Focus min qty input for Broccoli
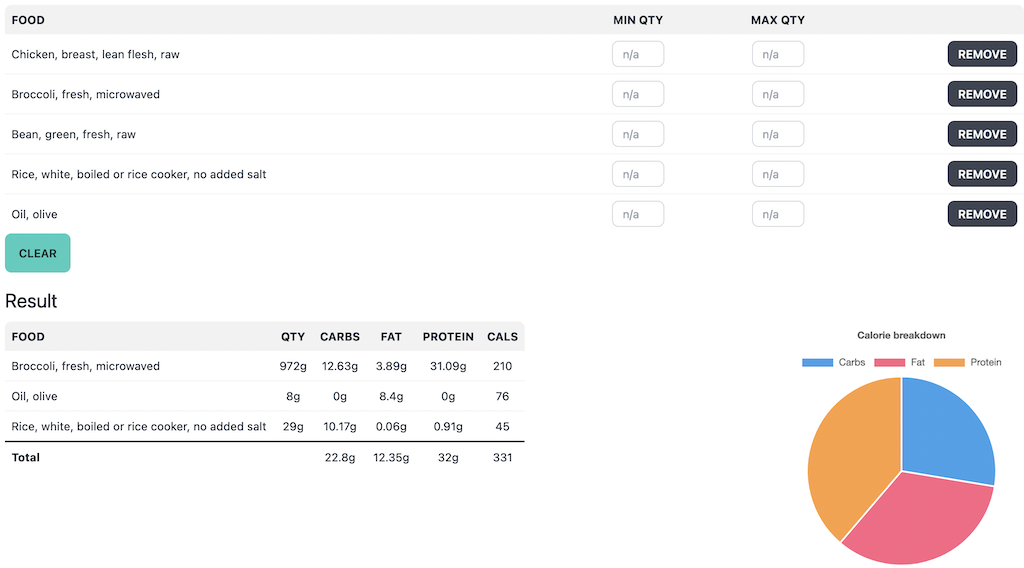The image size is (1024, 568). point(637,94)
